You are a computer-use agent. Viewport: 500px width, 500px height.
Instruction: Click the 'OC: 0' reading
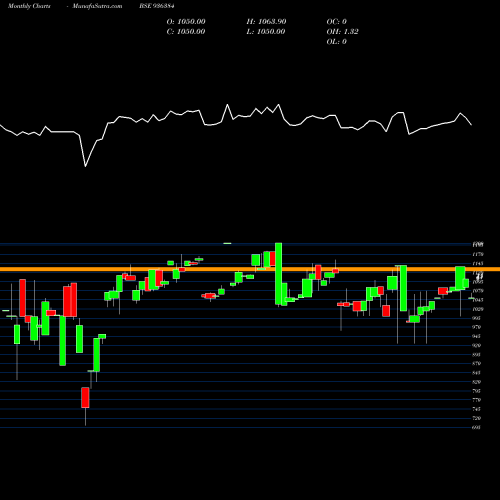click(337, 22)
